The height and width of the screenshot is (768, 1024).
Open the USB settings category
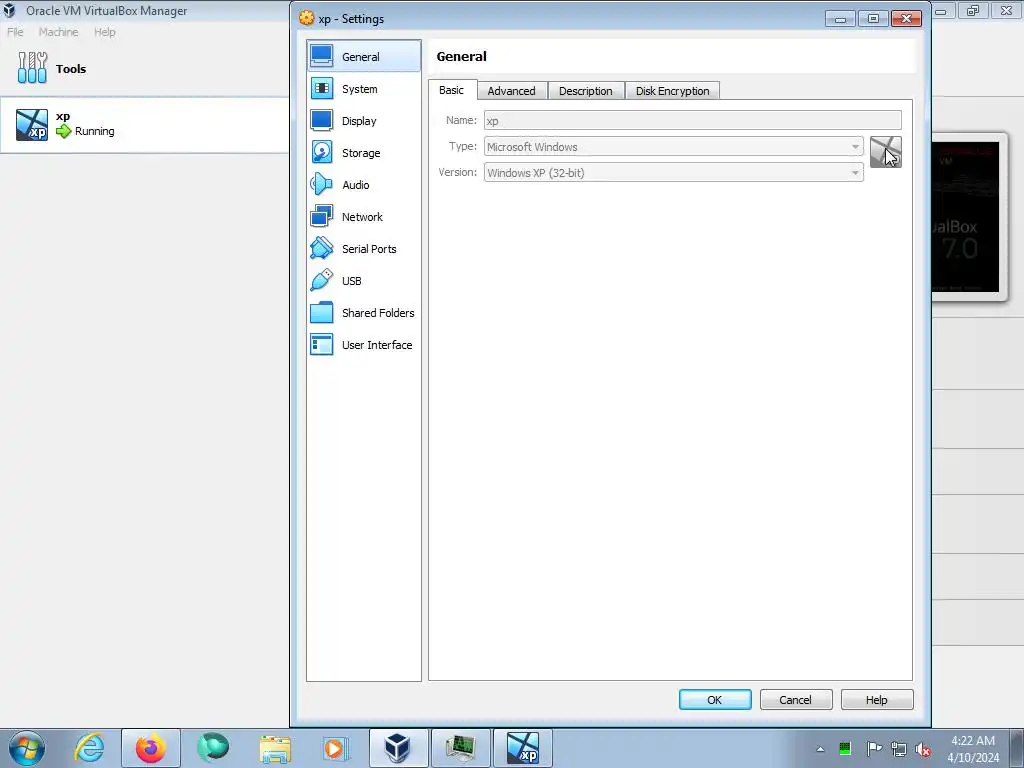click(x=364, y=281)
